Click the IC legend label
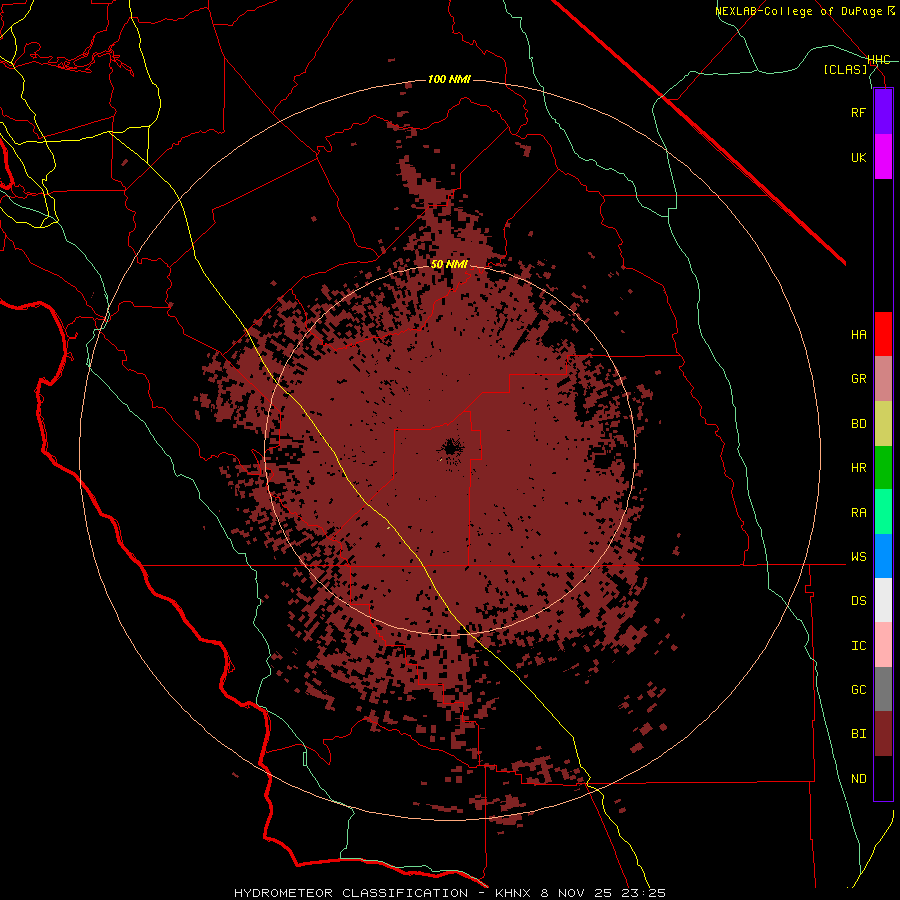Viewport: 900px width, 900px height. pyautogui.click(x=859, y=646)
